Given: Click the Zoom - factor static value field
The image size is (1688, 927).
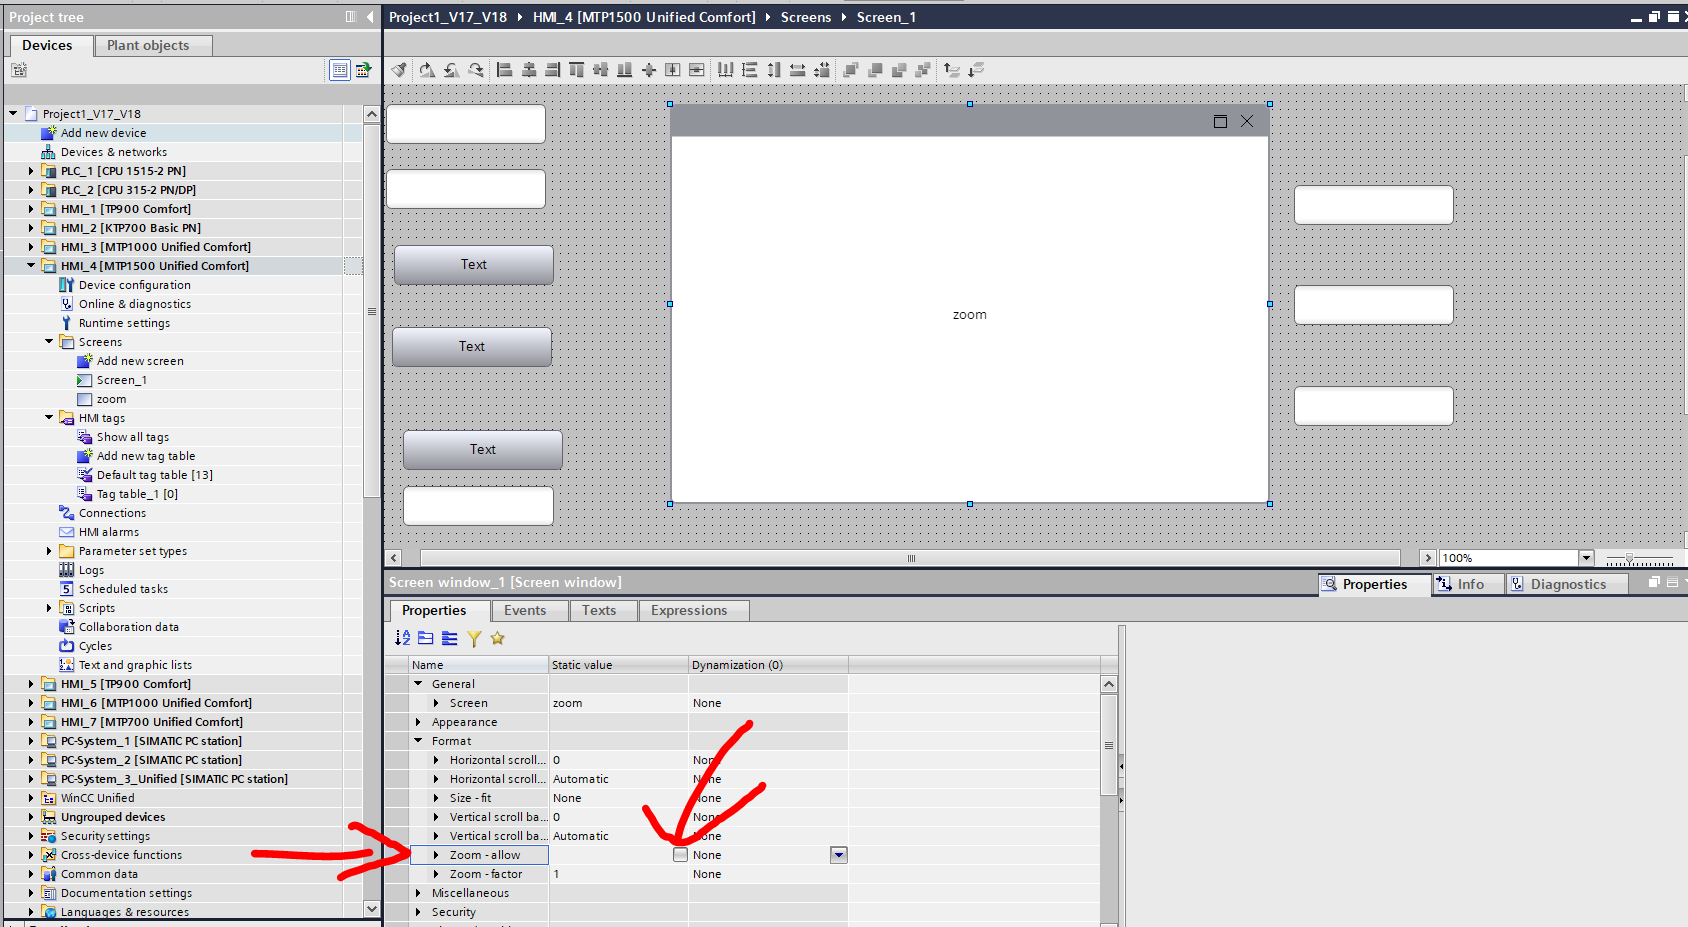Looking at the screenshot, I should [x=618, y=874].
